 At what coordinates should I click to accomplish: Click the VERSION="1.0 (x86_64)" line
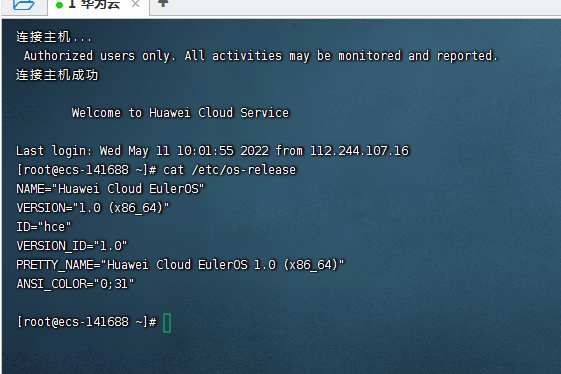tap(93, 208)
